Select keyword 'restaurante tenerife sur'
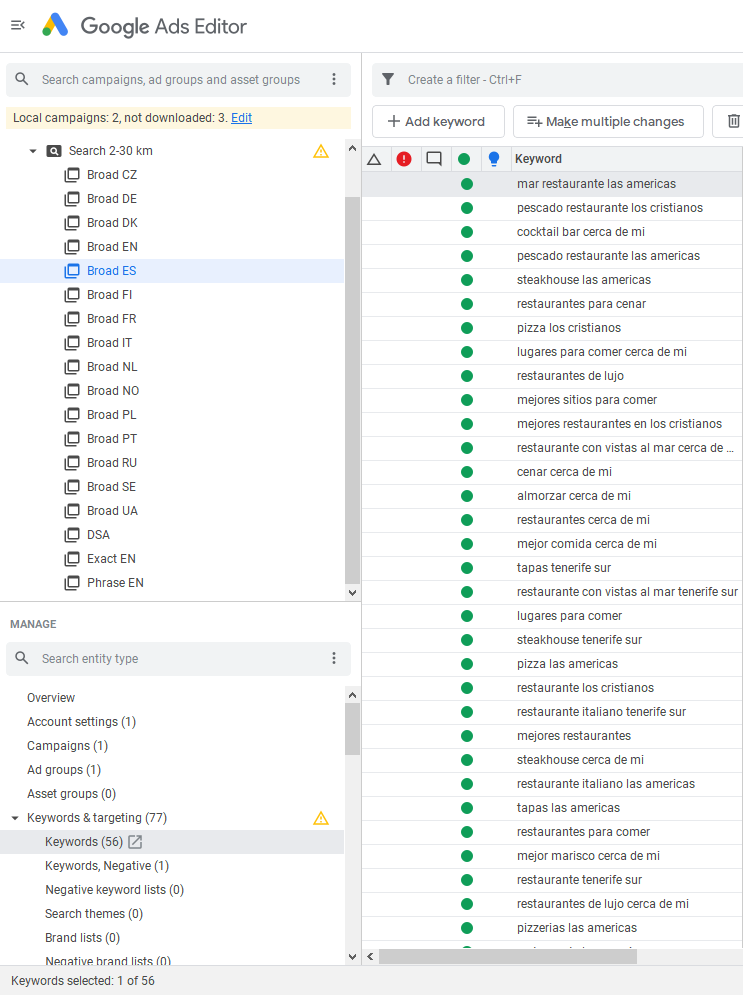 click(x=579, y=880)
